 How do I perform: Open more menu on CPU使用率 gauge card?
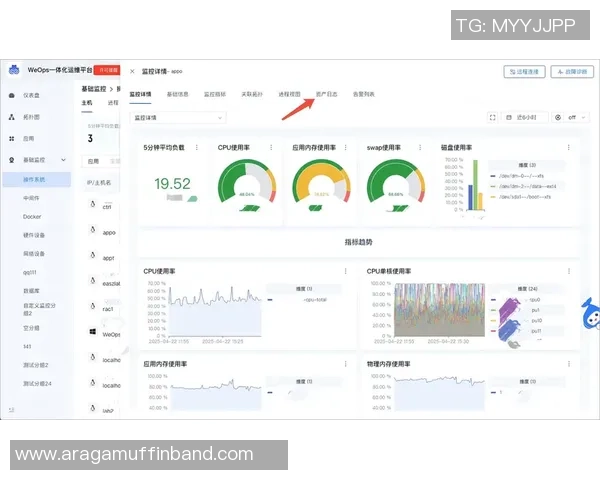(271, 147)
